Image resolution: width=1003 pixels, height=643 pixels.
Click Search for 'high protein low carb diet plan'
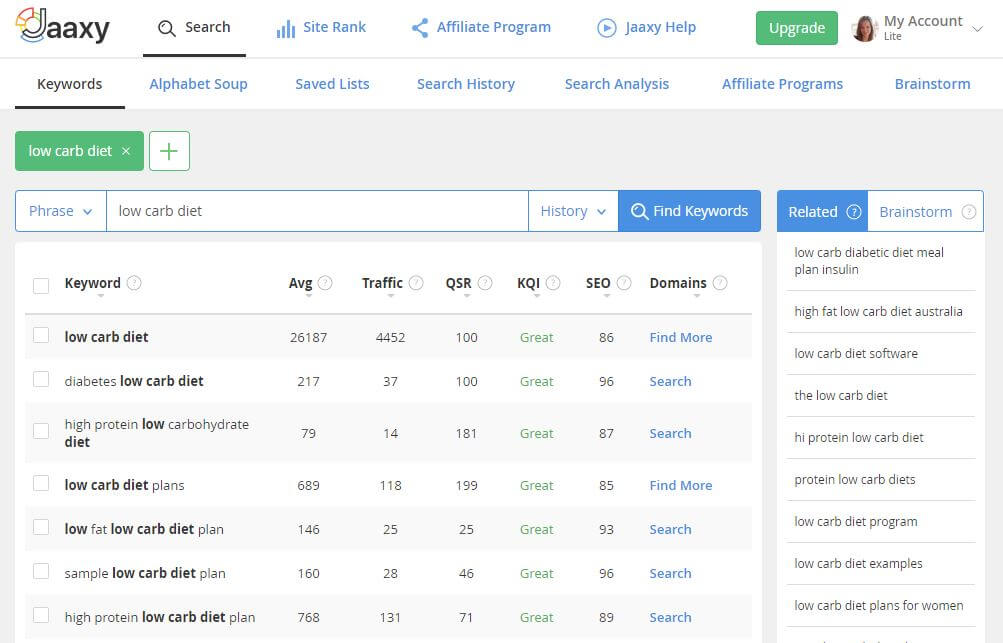pos(670,617)
